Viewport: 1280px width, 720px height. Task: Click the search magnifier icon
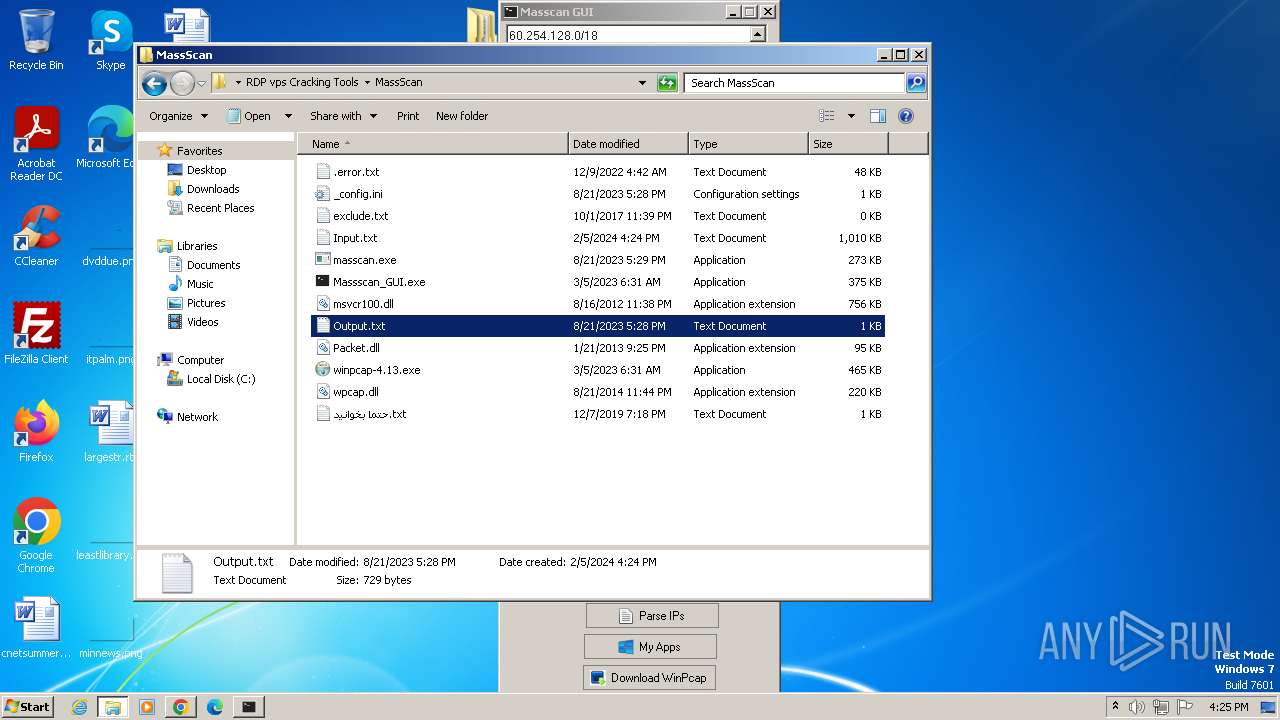point(915,83)
